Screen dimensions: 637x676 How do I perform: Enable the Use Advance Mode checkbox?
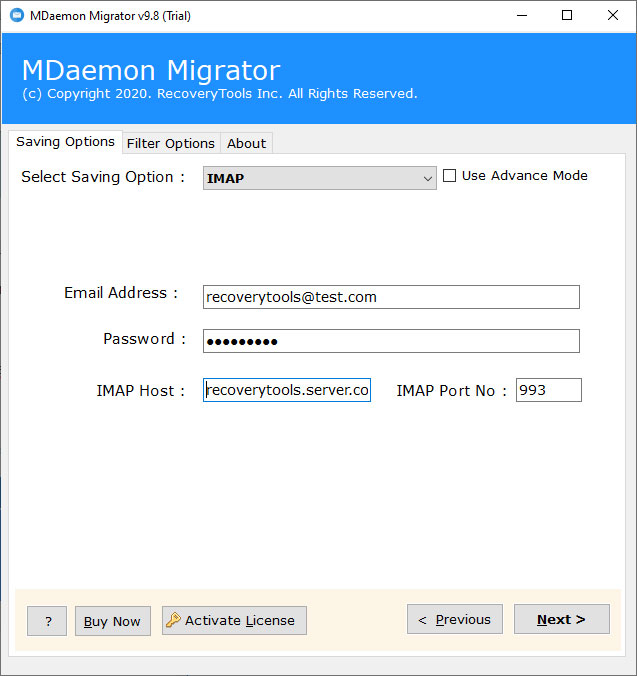point(450,175)
